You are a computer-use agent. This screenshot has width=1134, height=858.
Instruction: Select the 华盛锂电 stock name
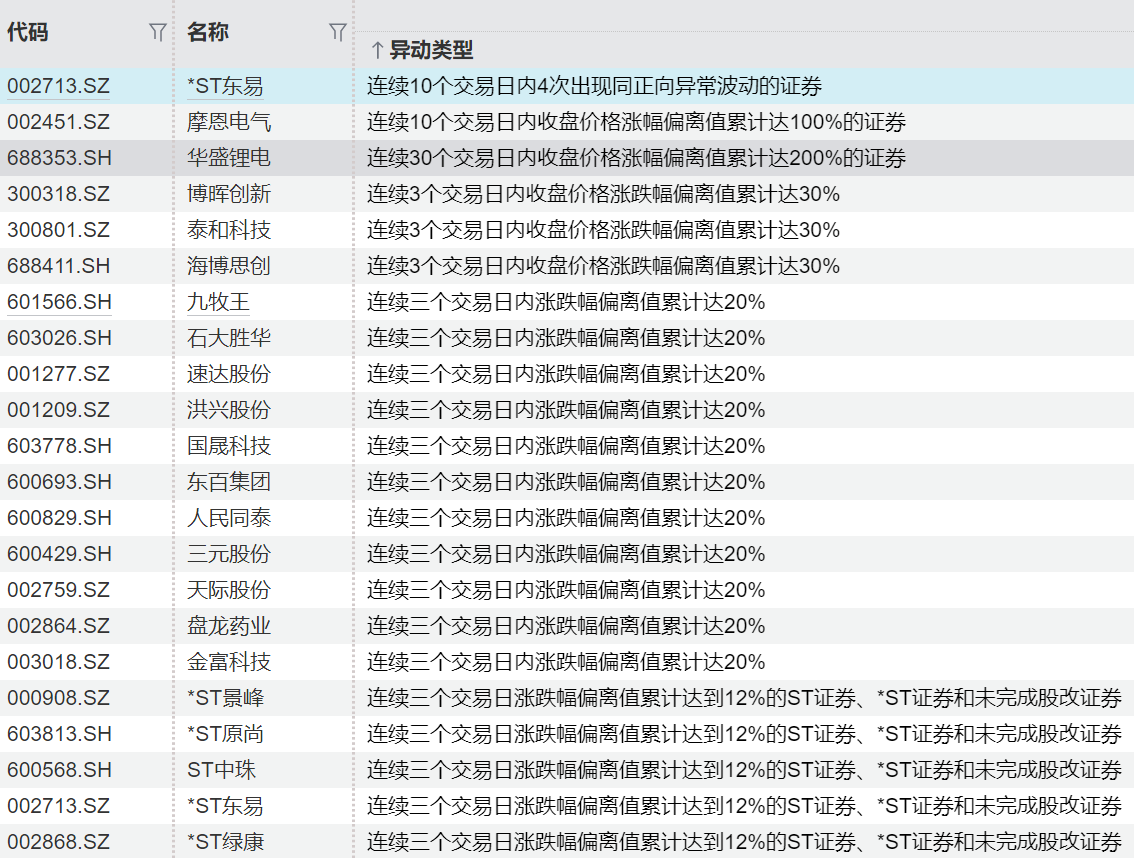click(228, 158)
